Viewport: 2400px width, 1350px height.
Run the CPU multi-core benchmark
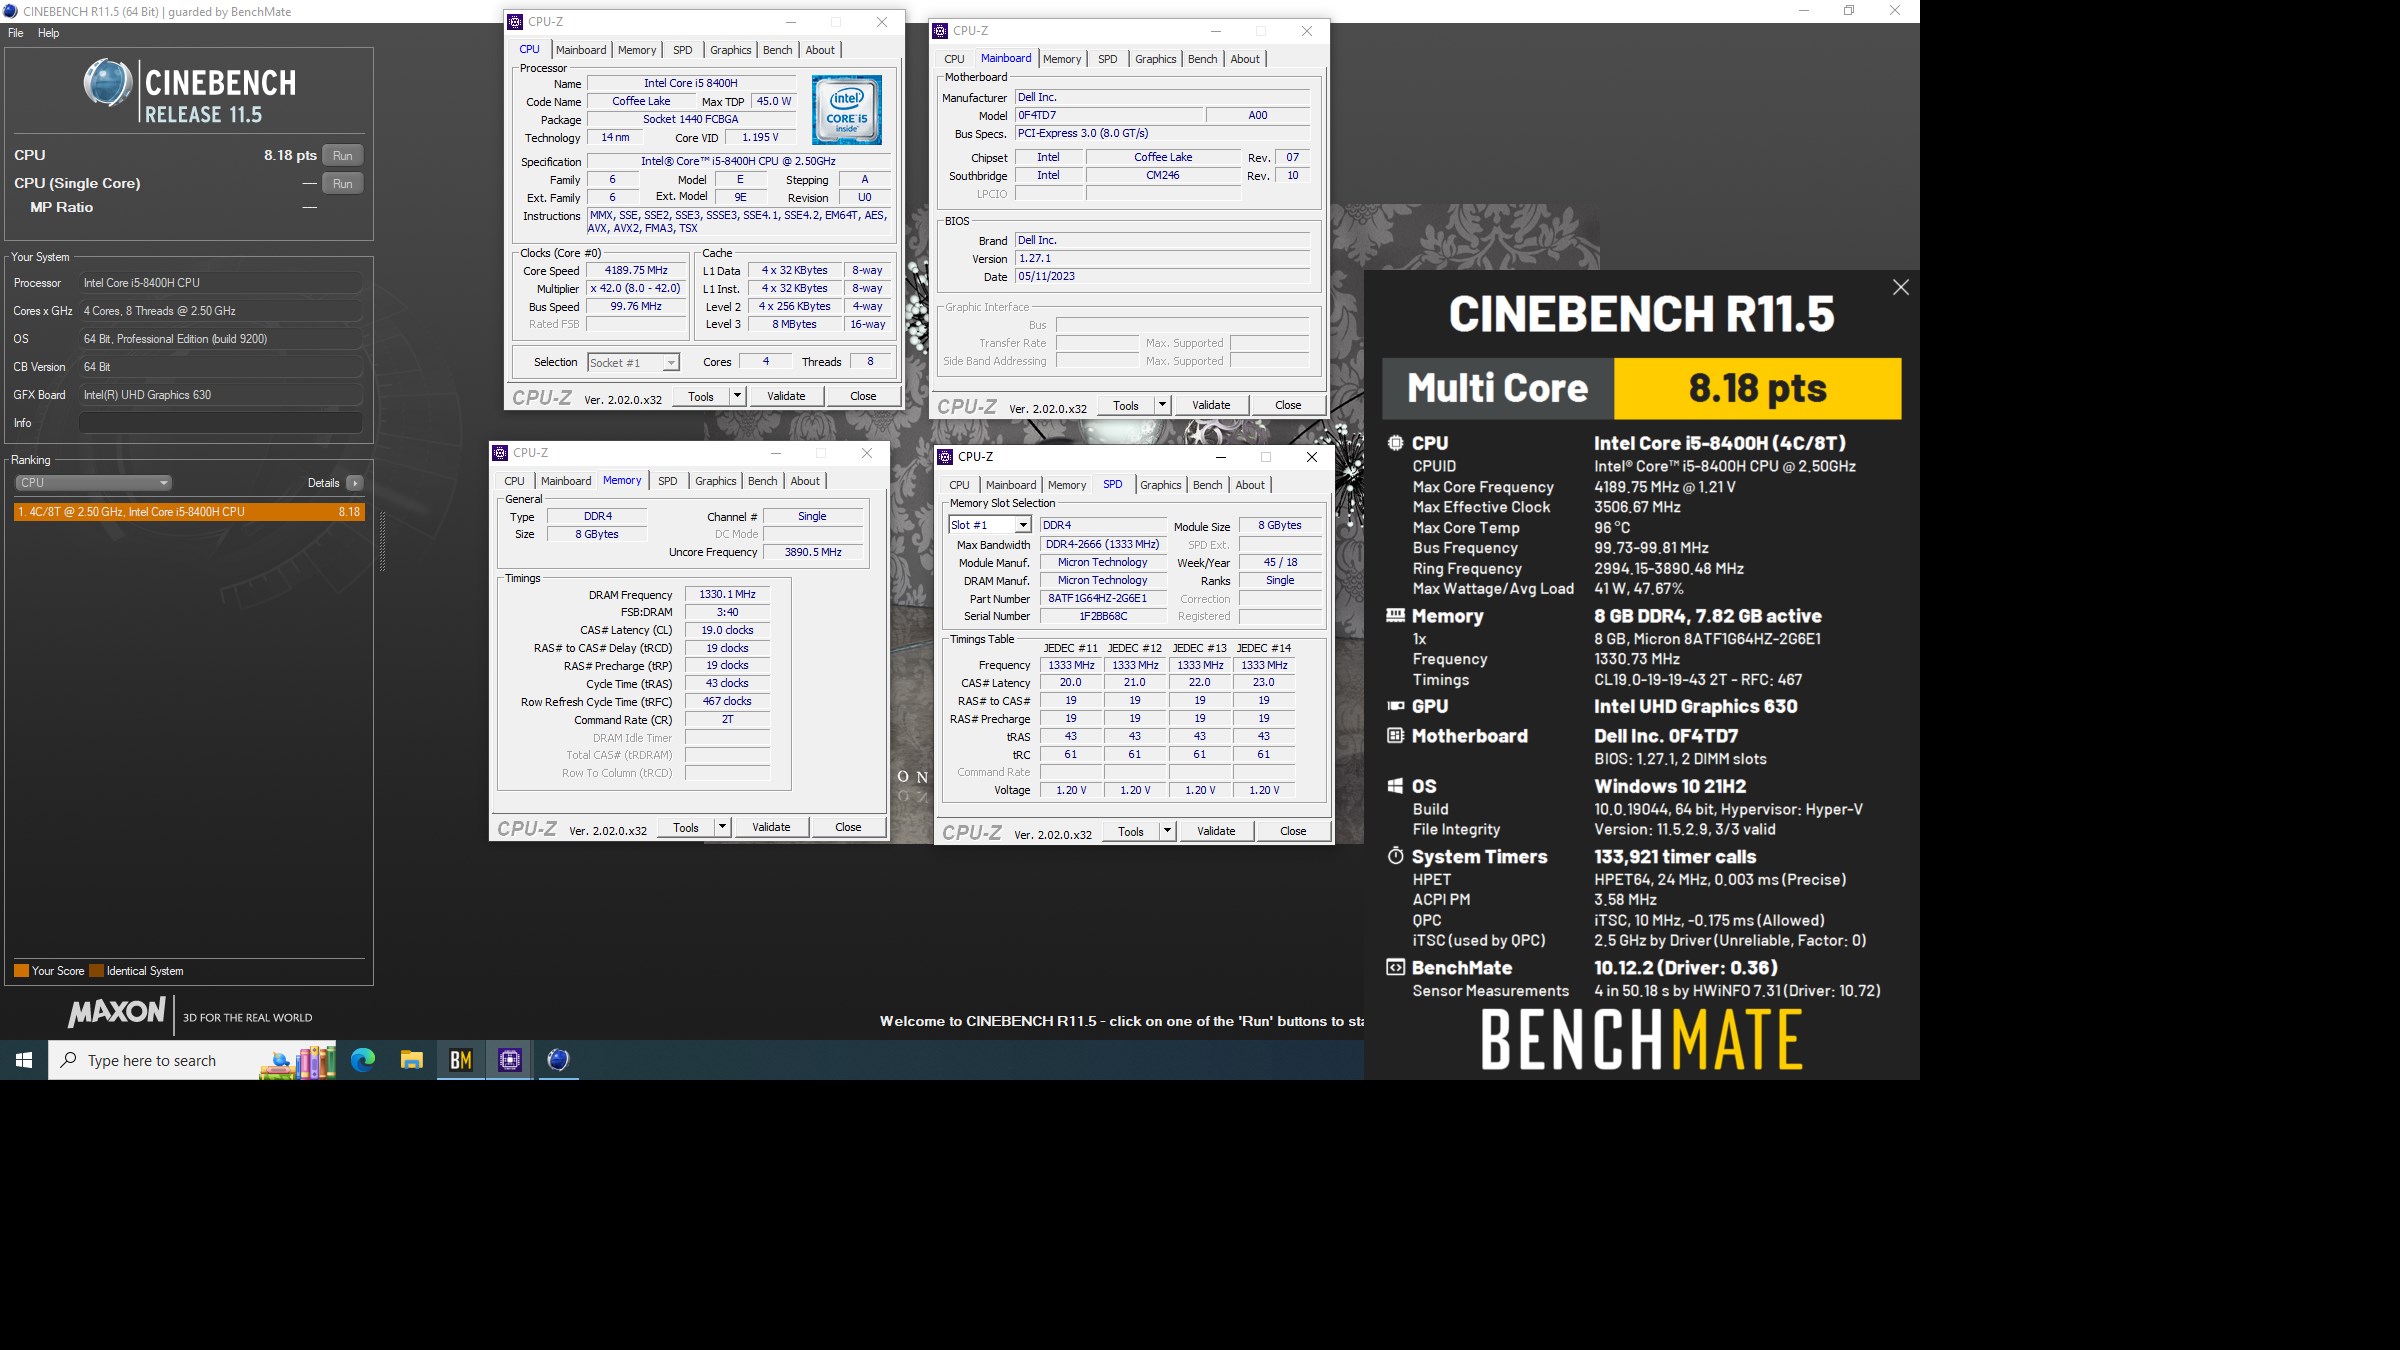tap(343, 156)
